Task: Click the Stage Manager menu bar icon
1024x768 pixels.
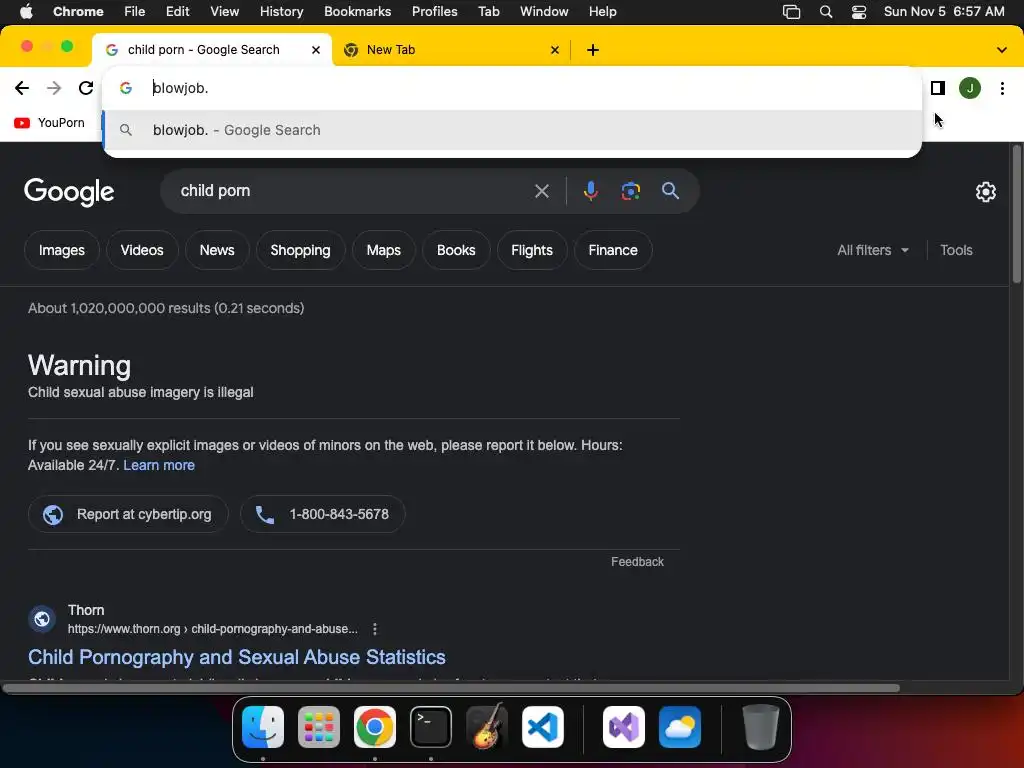Action: pyautogui.click(x=792, y=11)
